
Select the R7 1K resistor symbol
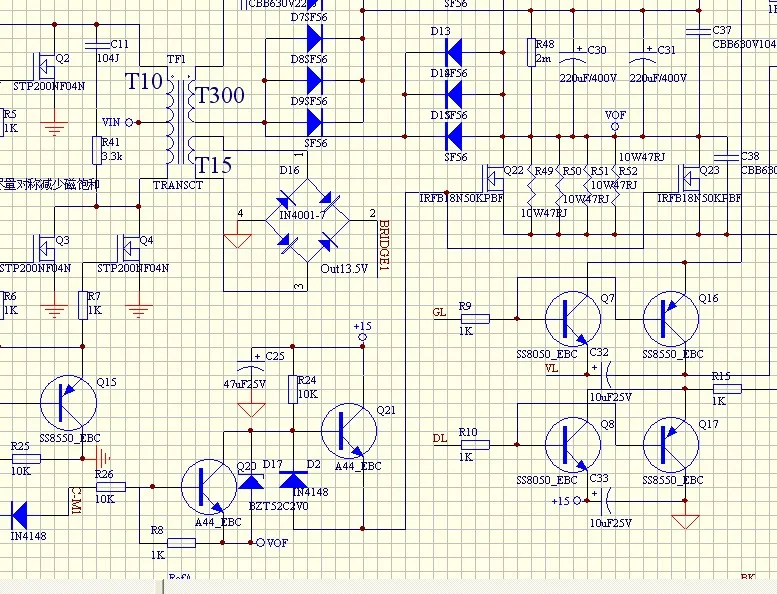[x=83, y=305]
